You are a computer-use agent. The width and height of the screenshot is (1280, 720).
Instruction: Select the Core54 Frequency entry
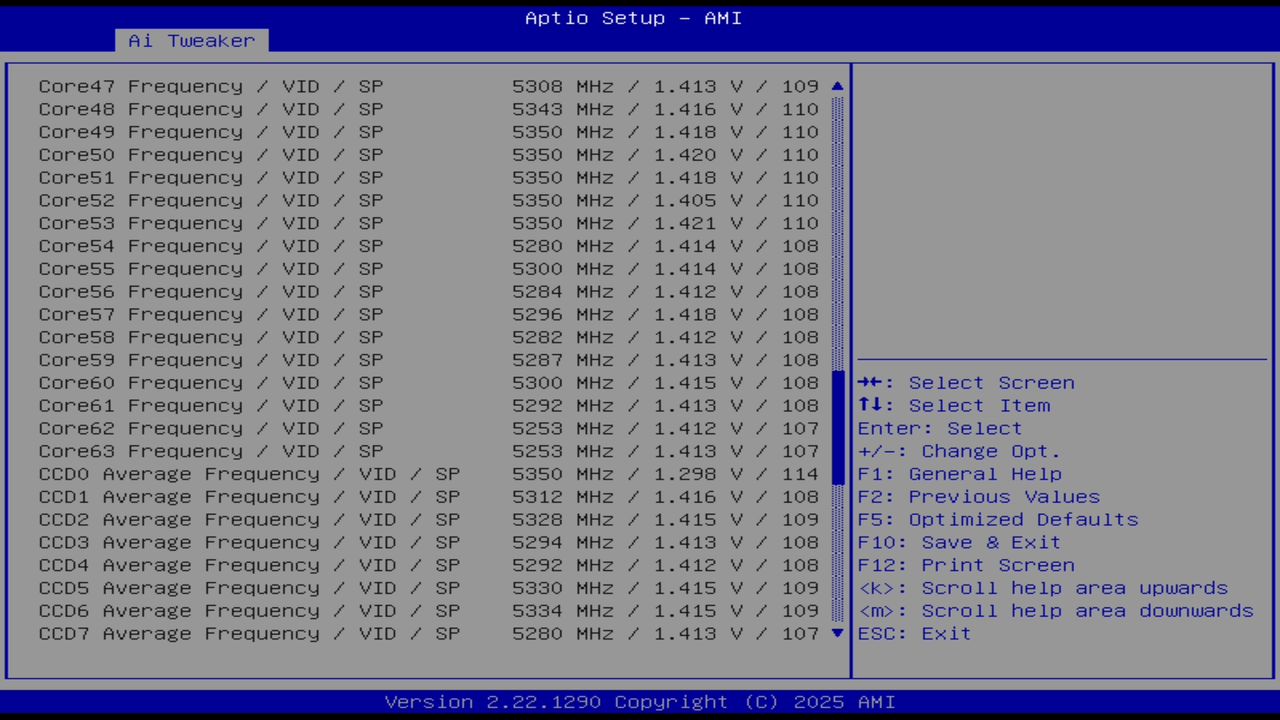[x=300, y=245]
